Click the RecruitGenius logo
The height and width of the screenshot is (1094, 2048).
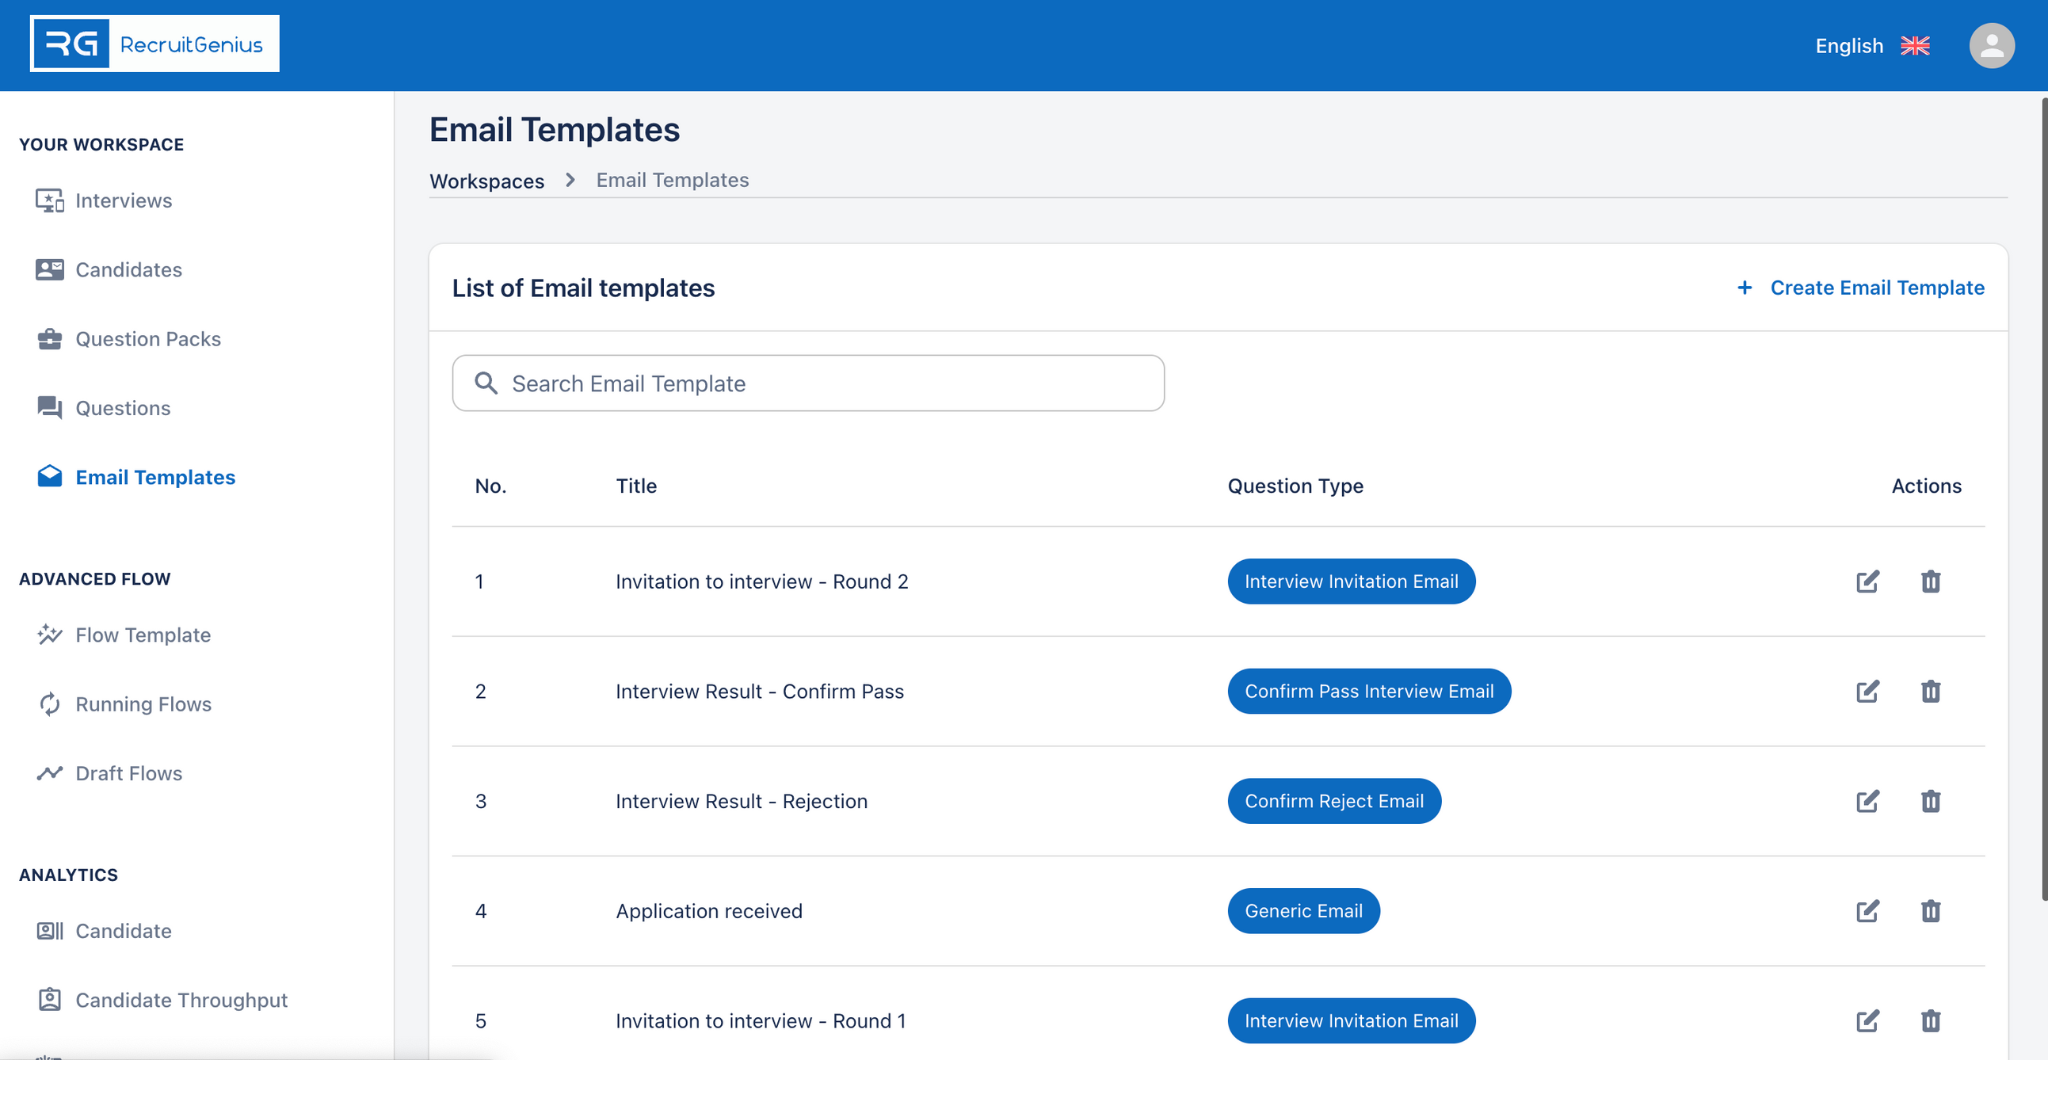pos(155,44)
